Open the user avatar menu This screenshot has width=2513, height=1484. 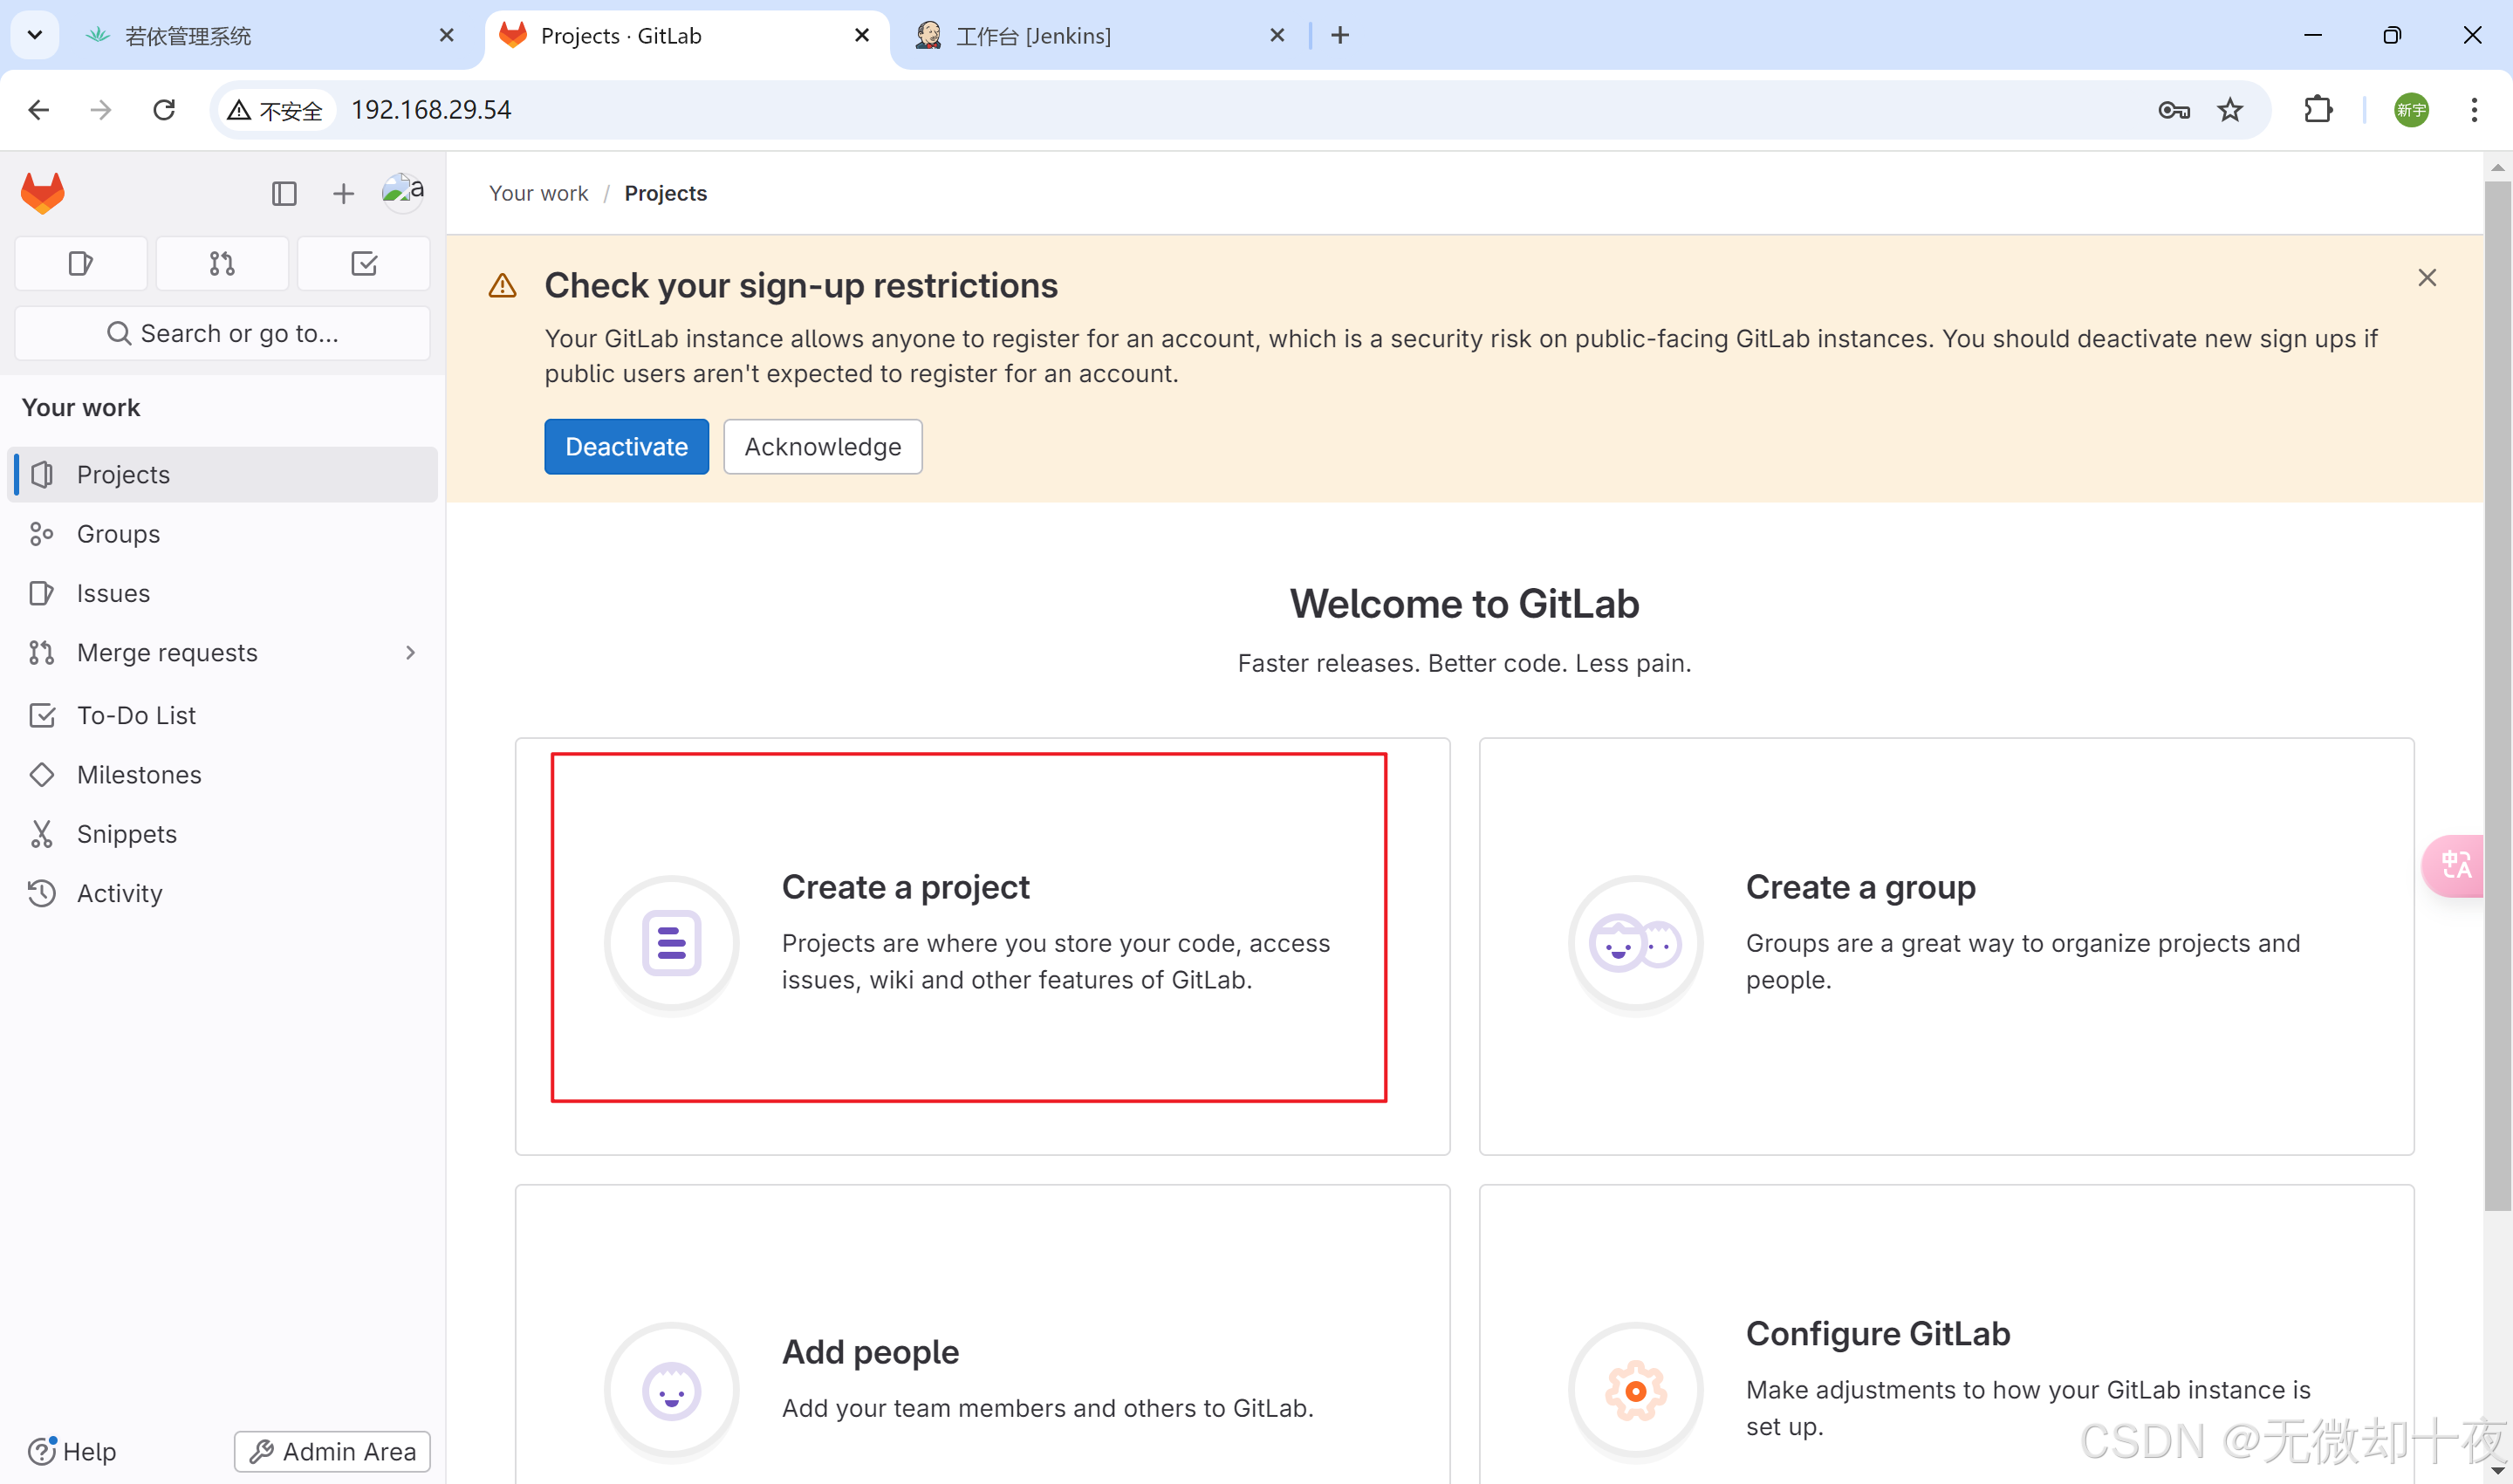(x=402, y=191)
